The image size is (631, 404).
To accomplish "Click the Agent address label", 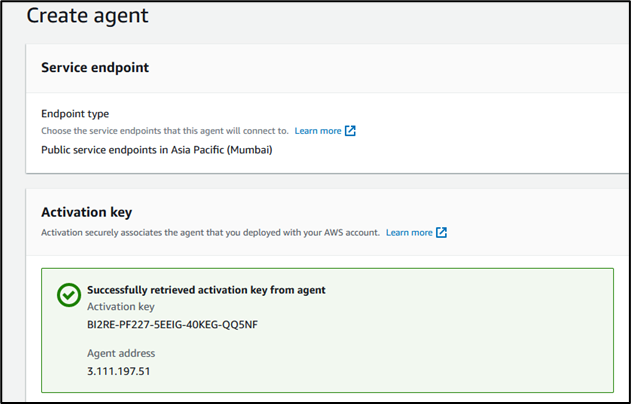I will [x=121, y=353].
